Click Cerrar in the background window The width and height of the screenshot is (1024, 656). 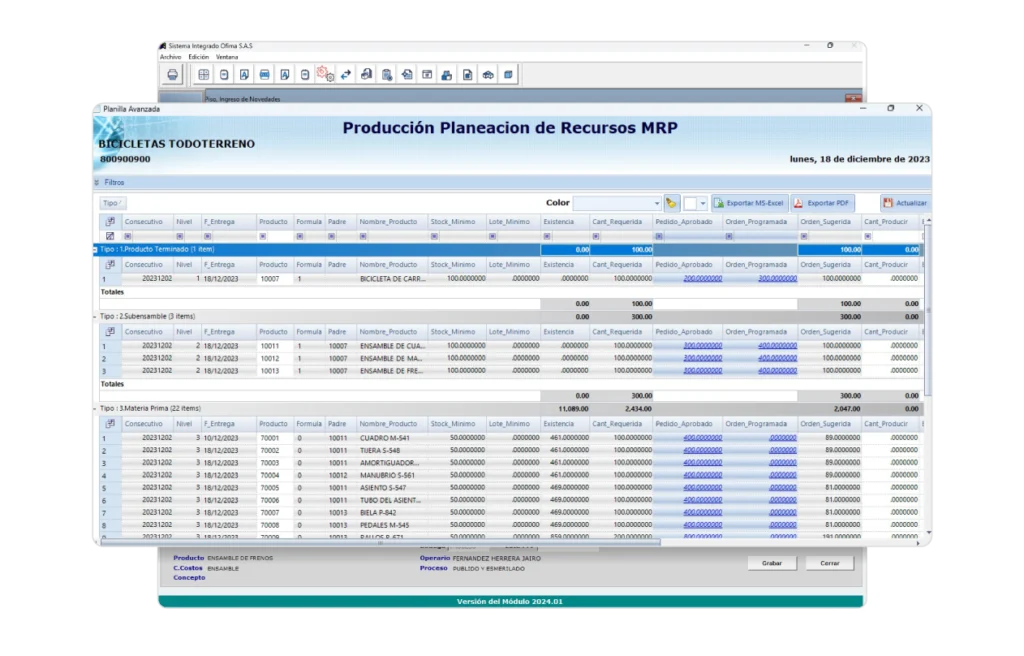pos(829,563)
